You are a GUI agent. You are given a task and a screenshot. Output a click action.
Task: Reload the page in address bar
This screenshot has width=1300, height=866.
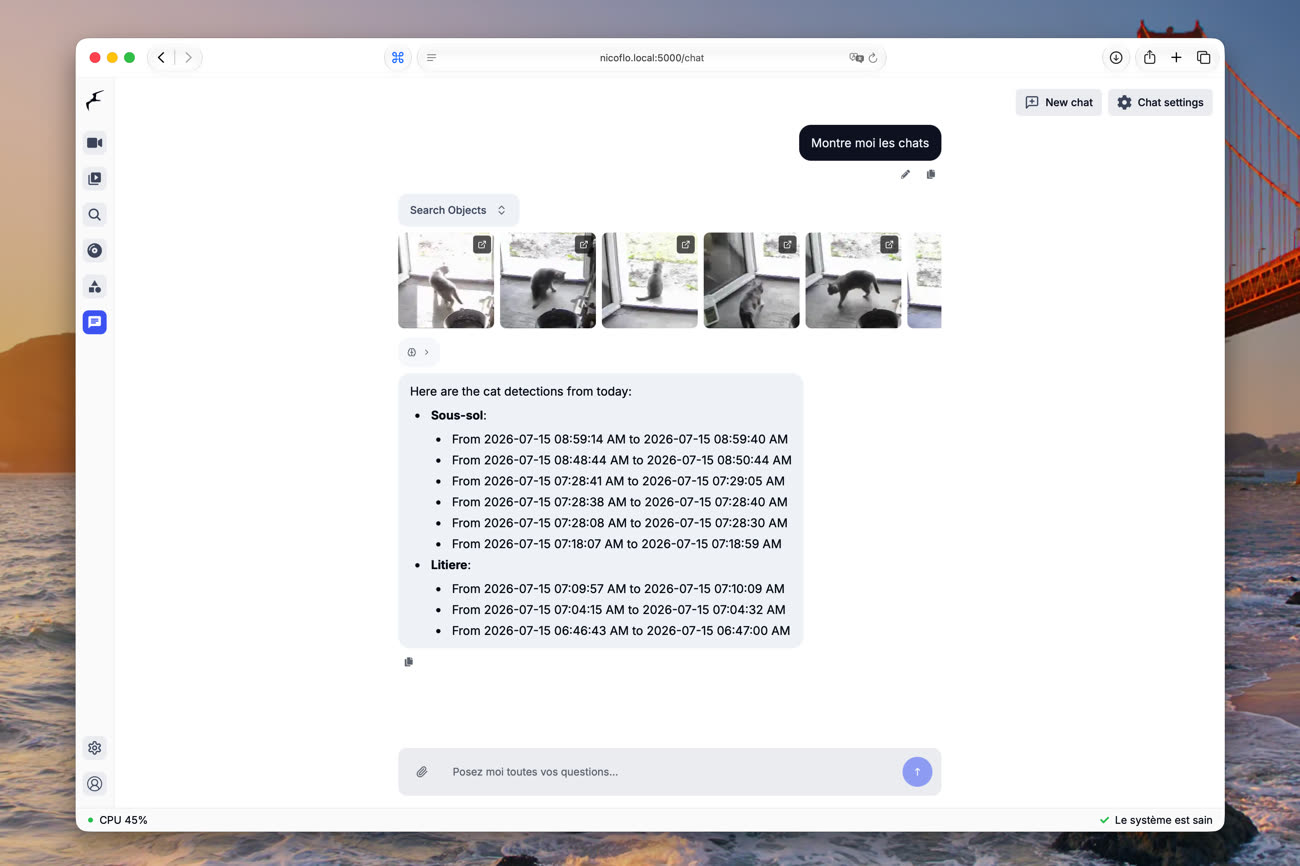click(x=873, y=58)
